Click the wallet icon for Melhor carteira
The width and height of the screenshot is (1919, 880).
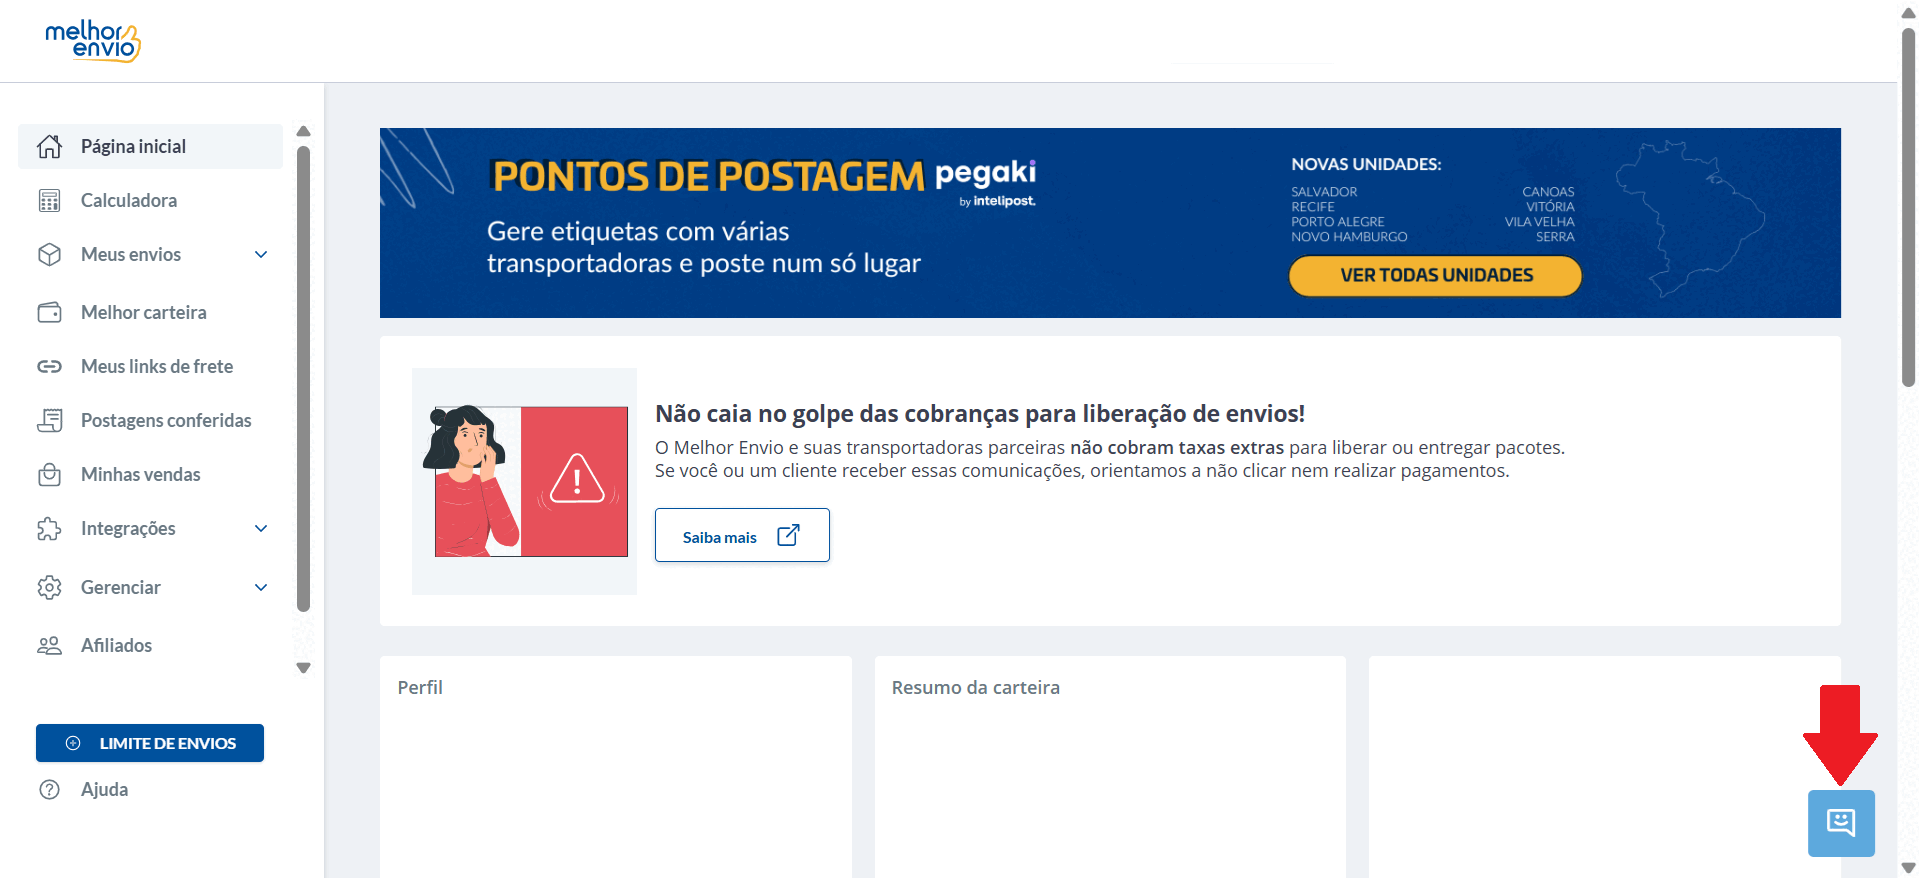tap(49, 313)
